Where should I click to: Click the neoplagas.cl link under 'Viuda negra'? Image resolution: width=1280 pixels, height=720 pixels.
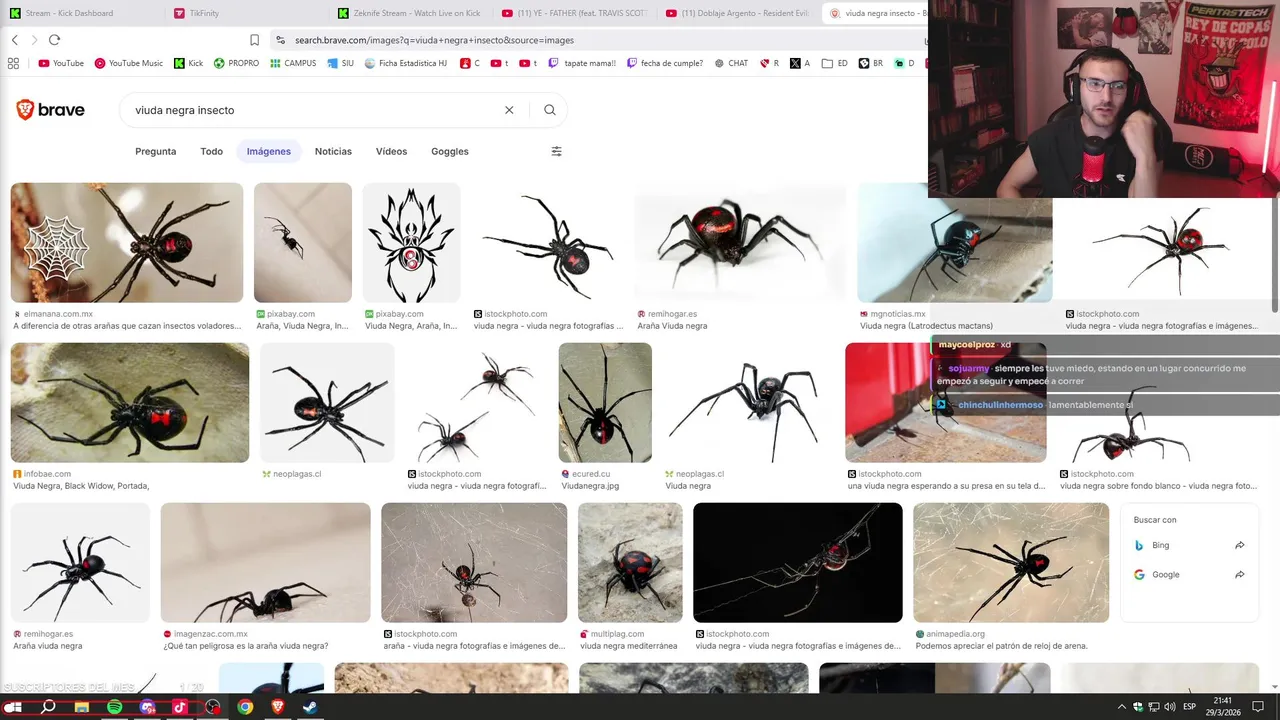click(699, 474)
